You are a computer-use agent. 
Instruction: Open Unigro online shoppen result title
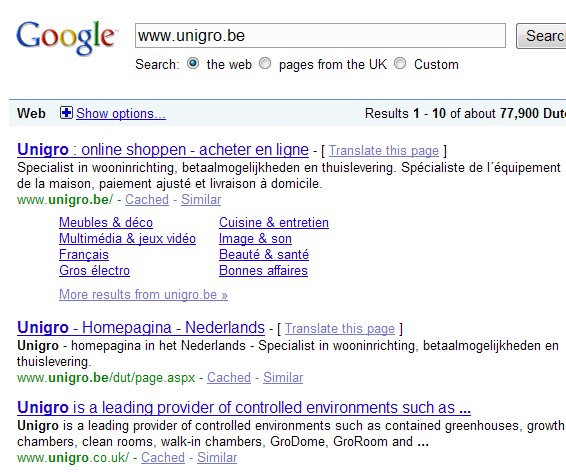(163, 149)
